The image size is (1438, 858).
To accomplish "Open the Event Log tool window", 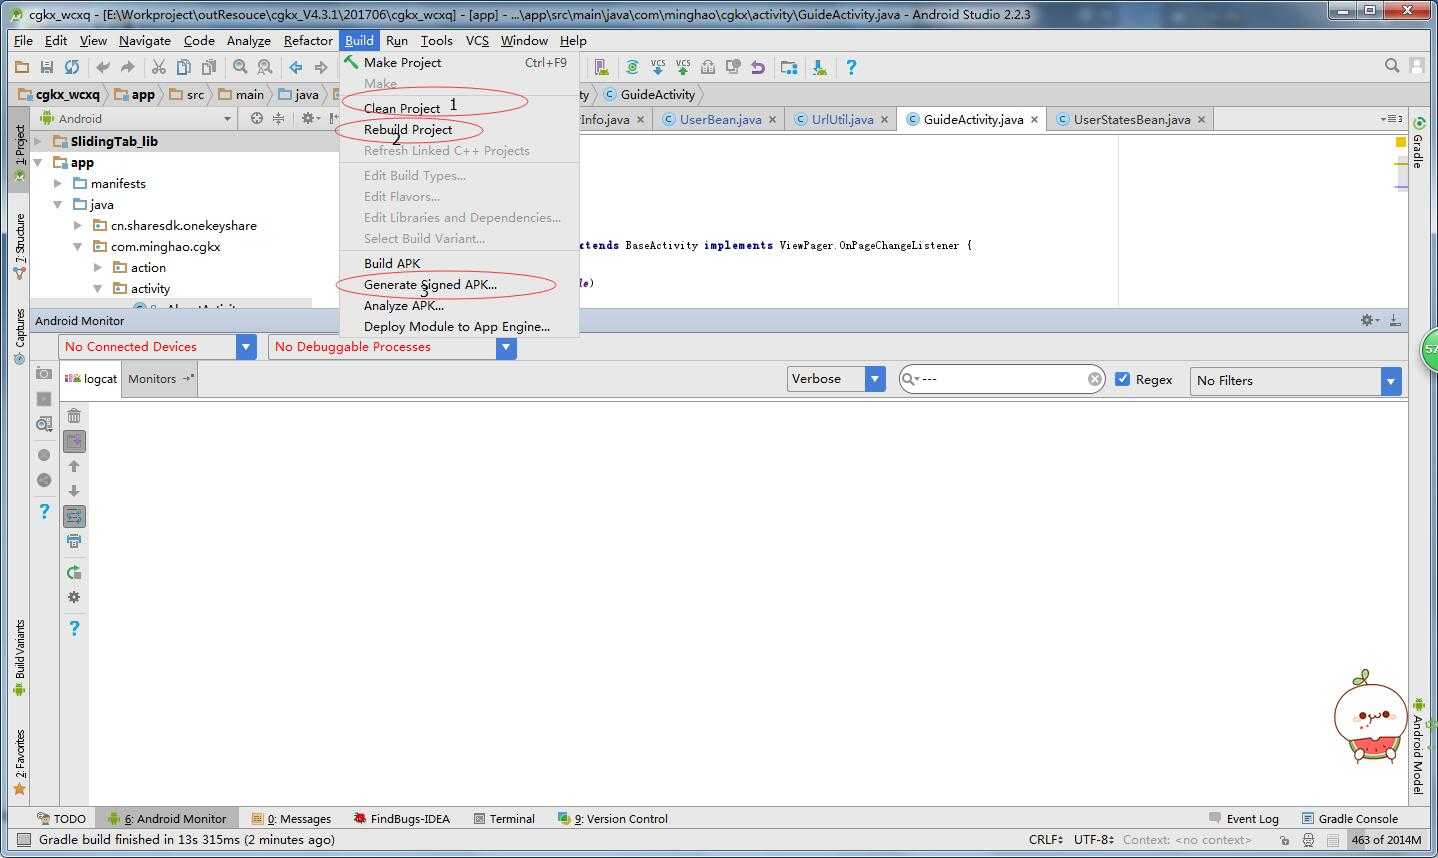I will (1243, 818).
